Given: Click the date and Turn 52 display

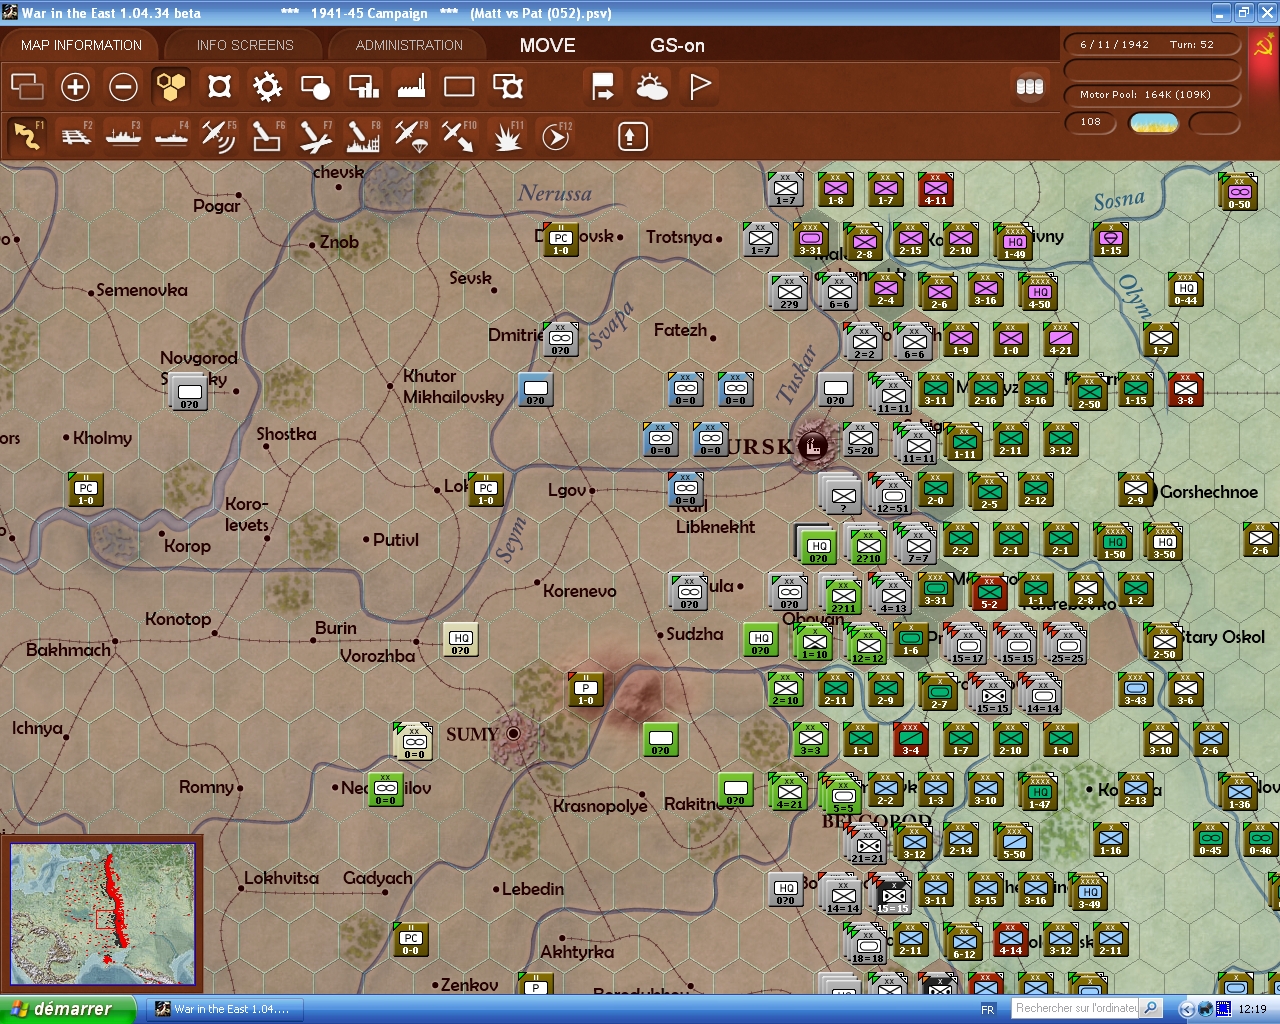Looking at the screenshot, I should (1152, 45).
